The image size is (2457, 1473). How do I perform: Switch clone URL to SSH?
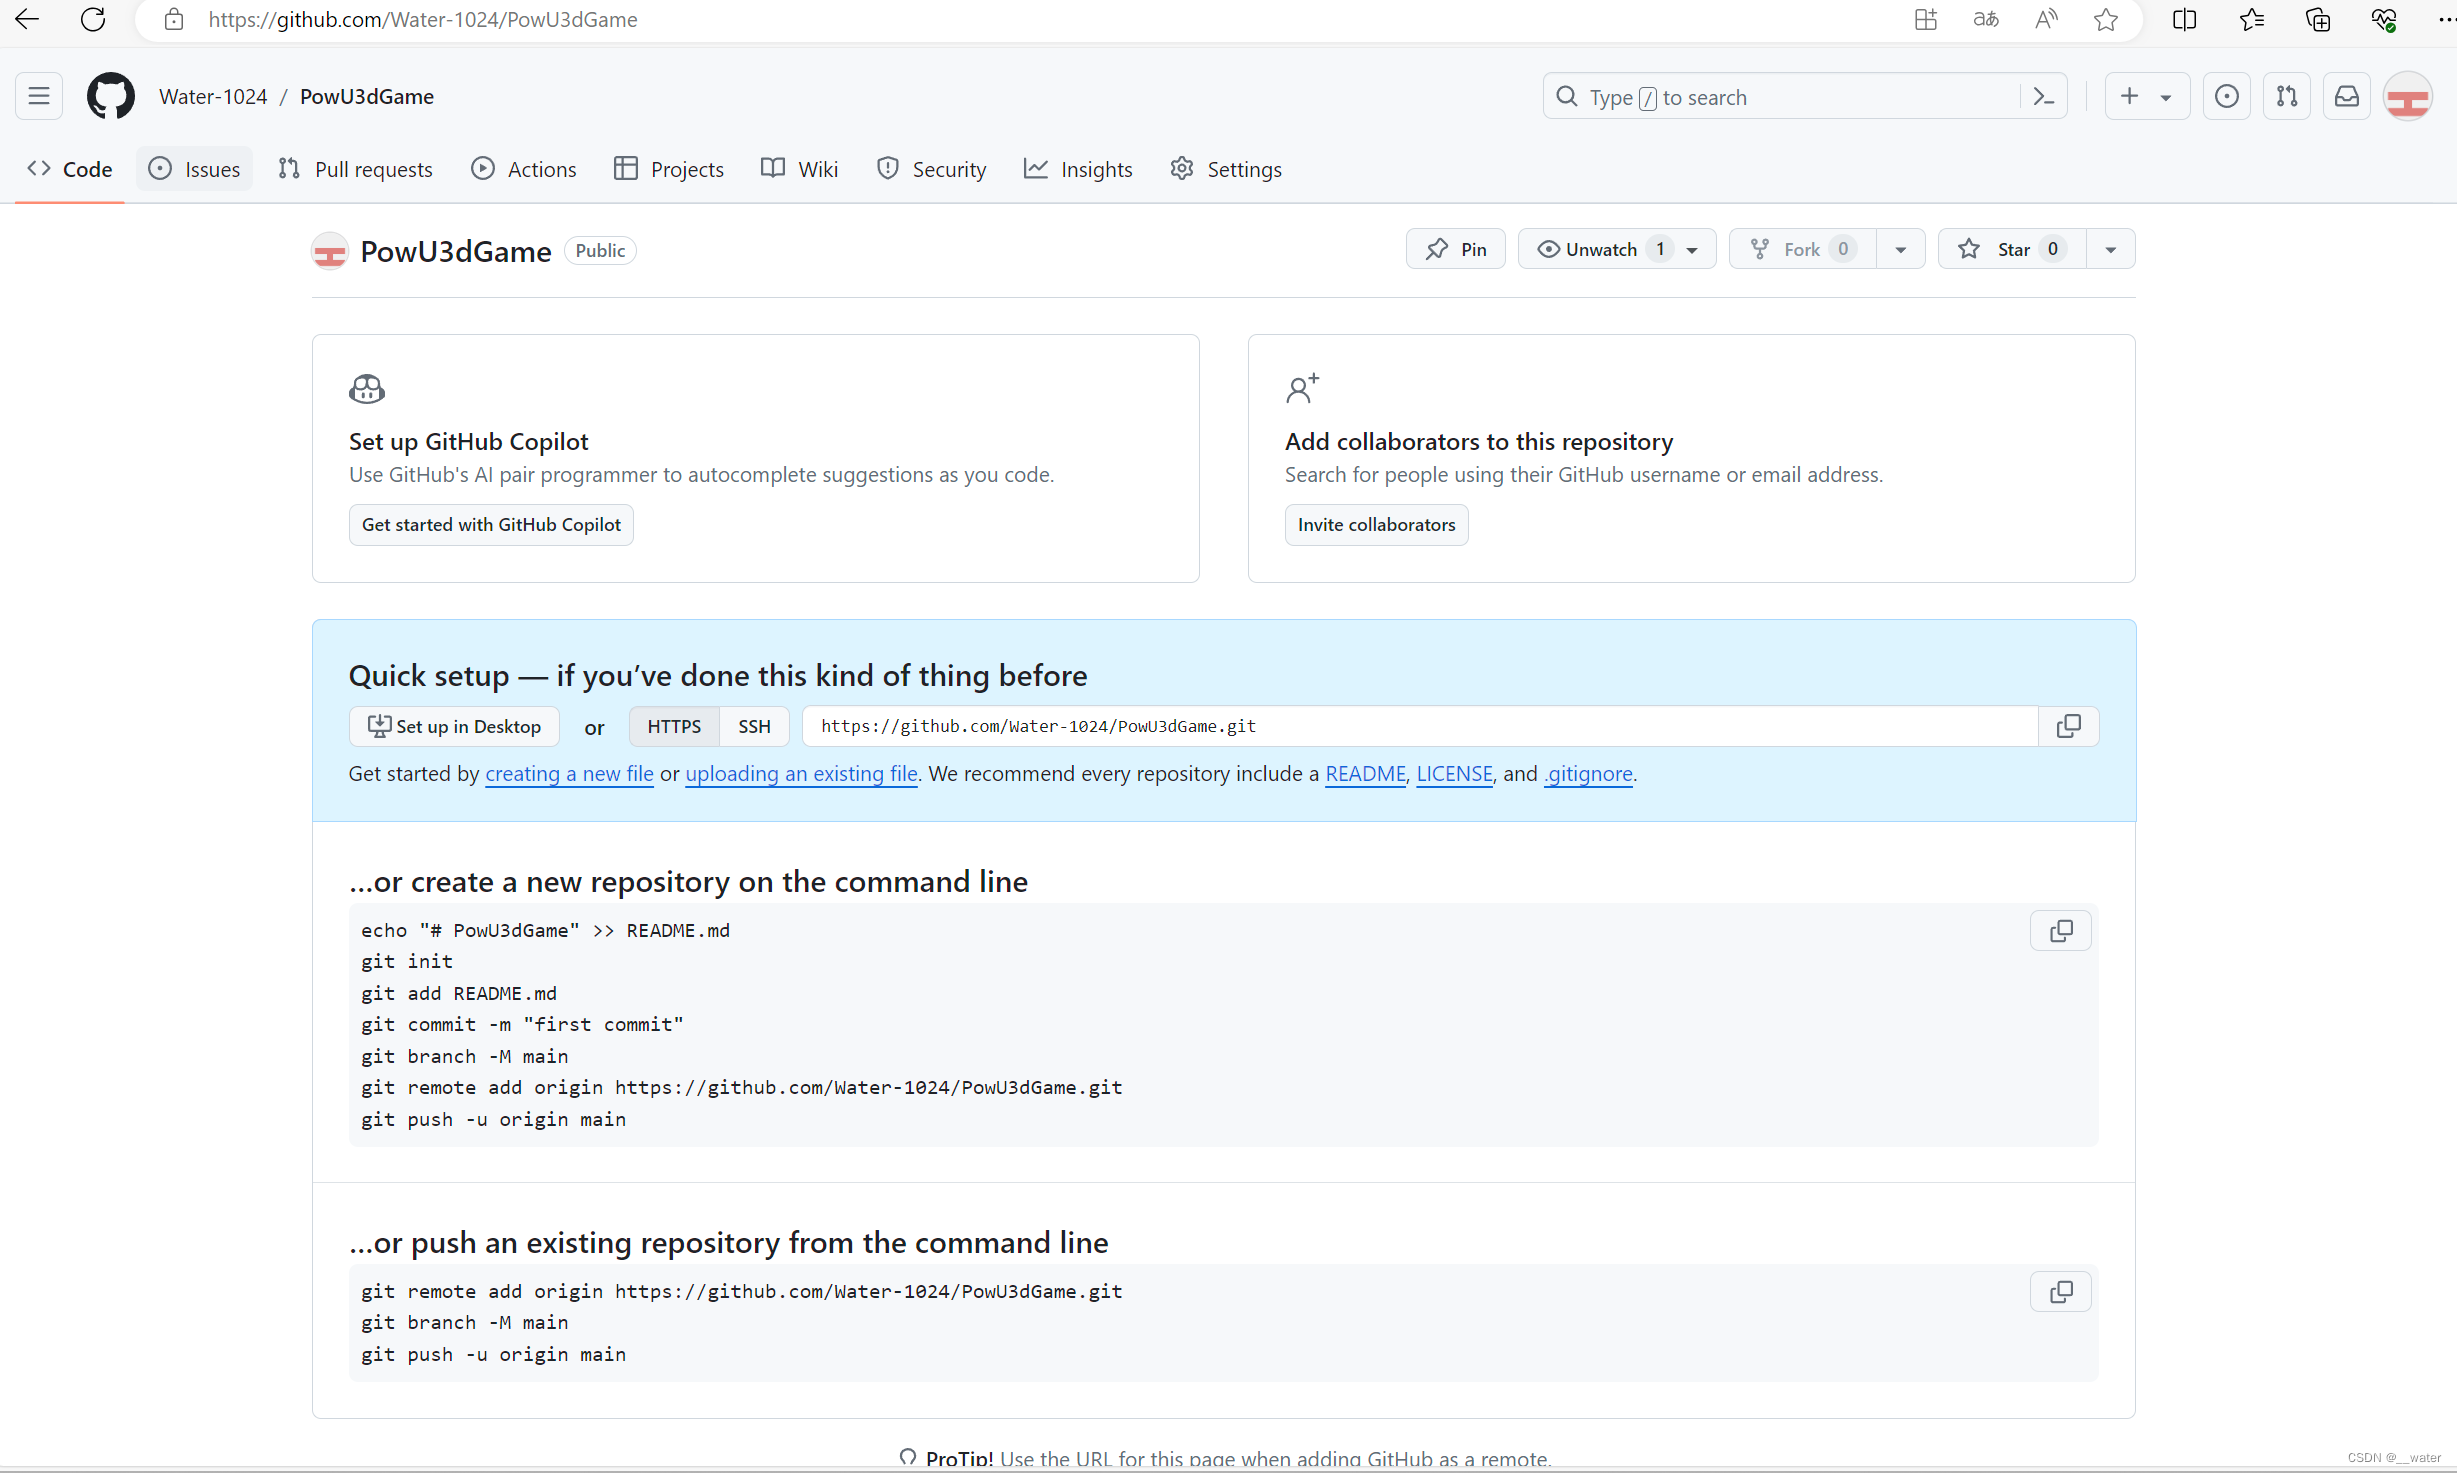tap(754, 727)
